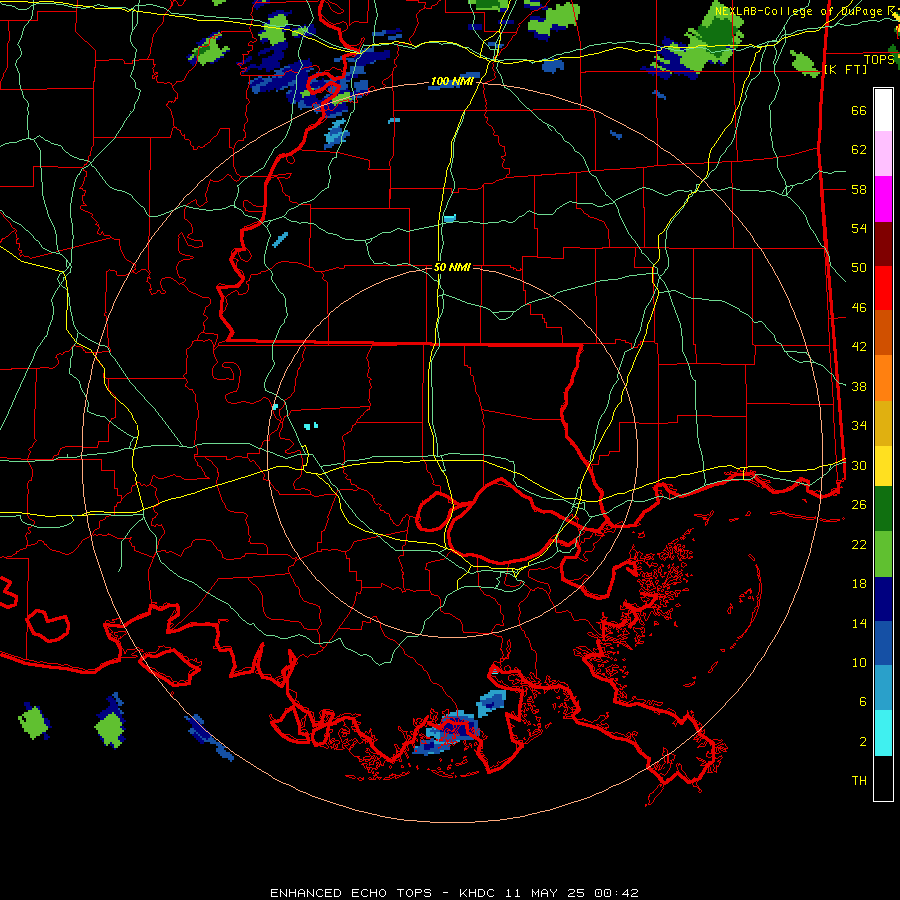Click the 'TH' threshold legend label

tap(859, 781)
